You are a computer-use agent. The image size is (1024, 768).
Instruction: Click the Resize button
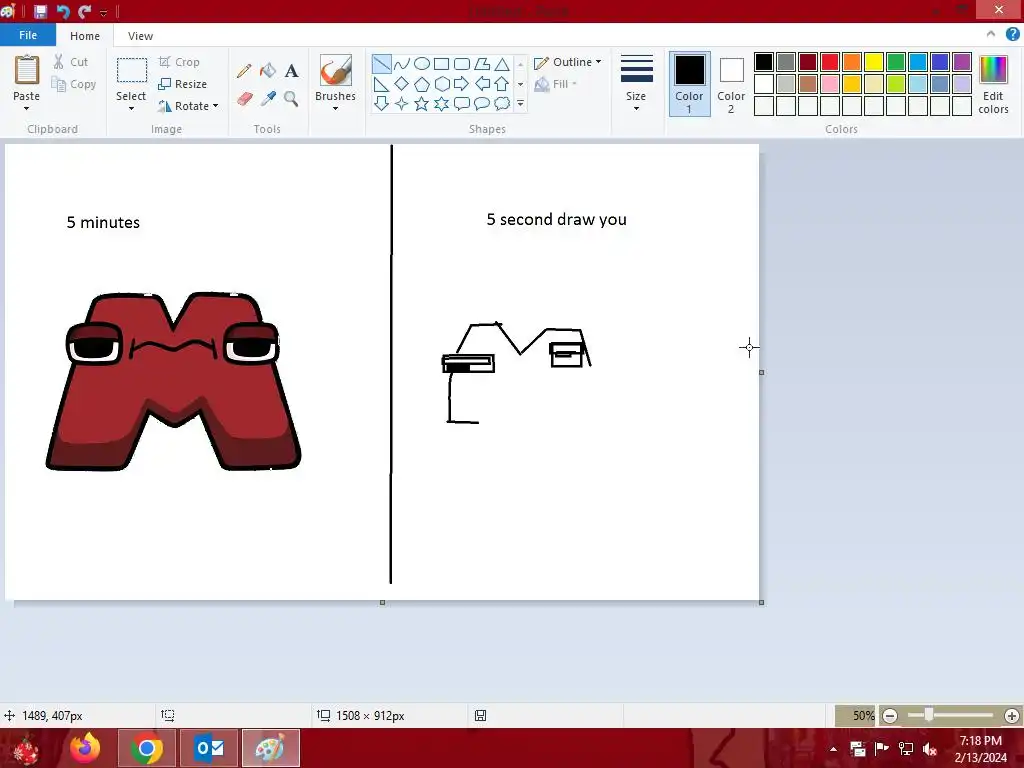point(183,84)
